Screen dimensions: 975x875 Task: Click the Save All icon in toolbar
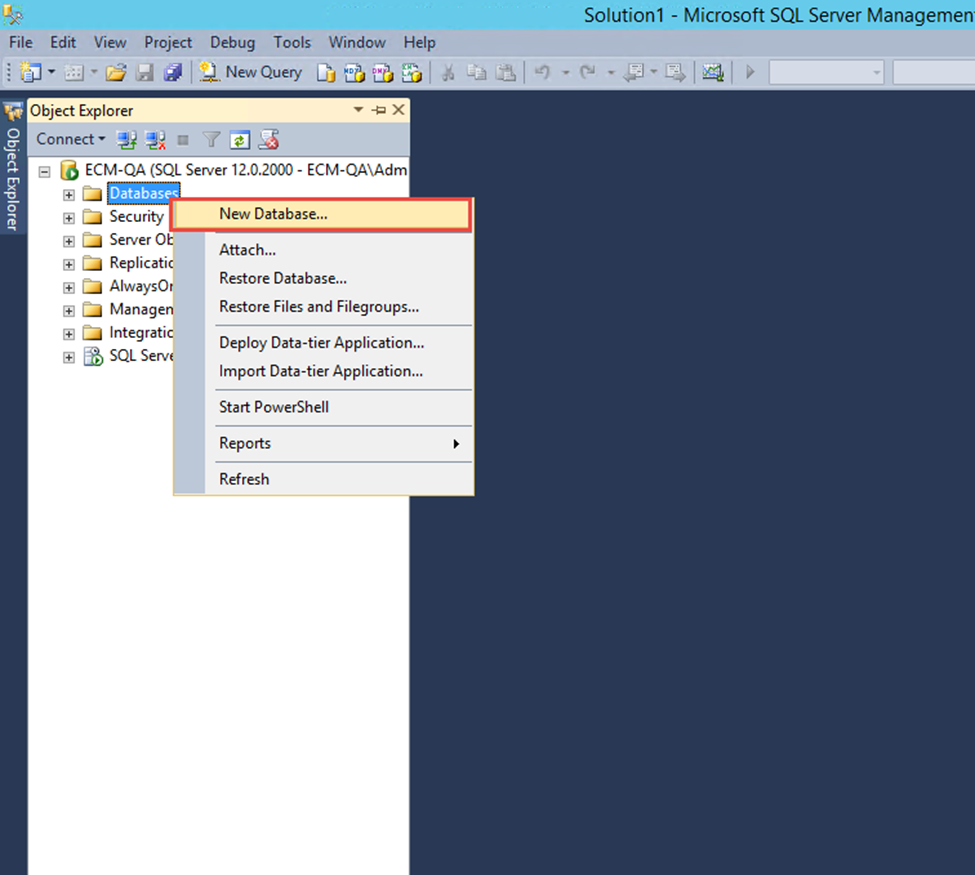click(173, 72)
